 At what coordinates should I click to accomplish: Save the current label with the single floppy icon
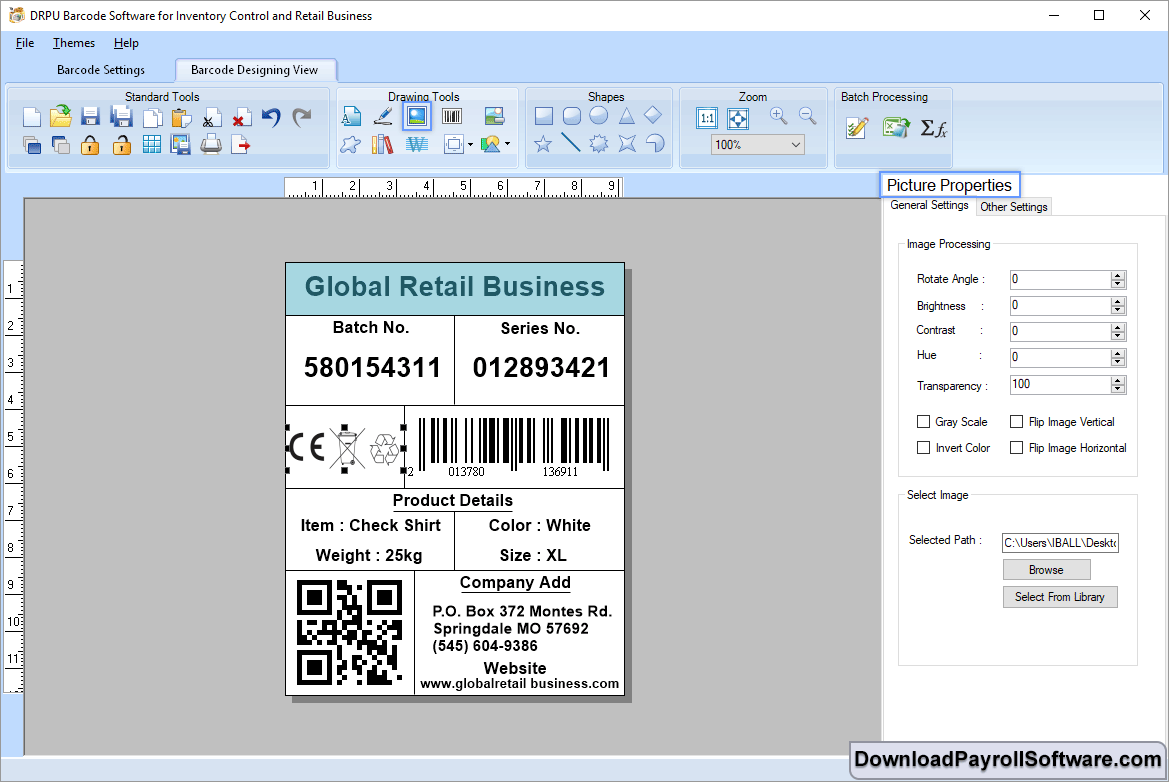pos(91,116)
